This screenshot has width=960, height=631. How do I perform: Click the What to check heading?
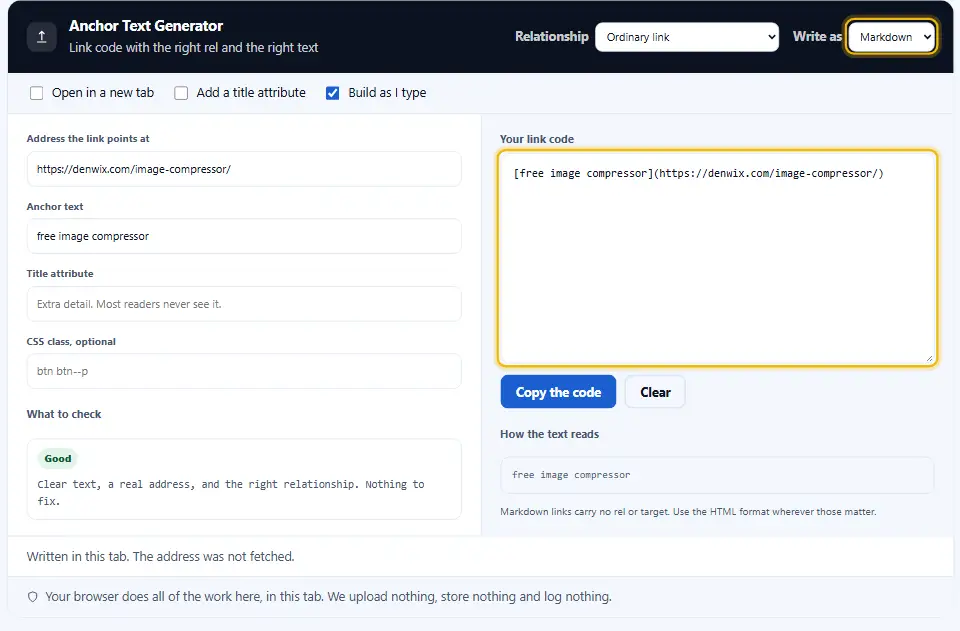pyautogui.click(x=64, y=414)
